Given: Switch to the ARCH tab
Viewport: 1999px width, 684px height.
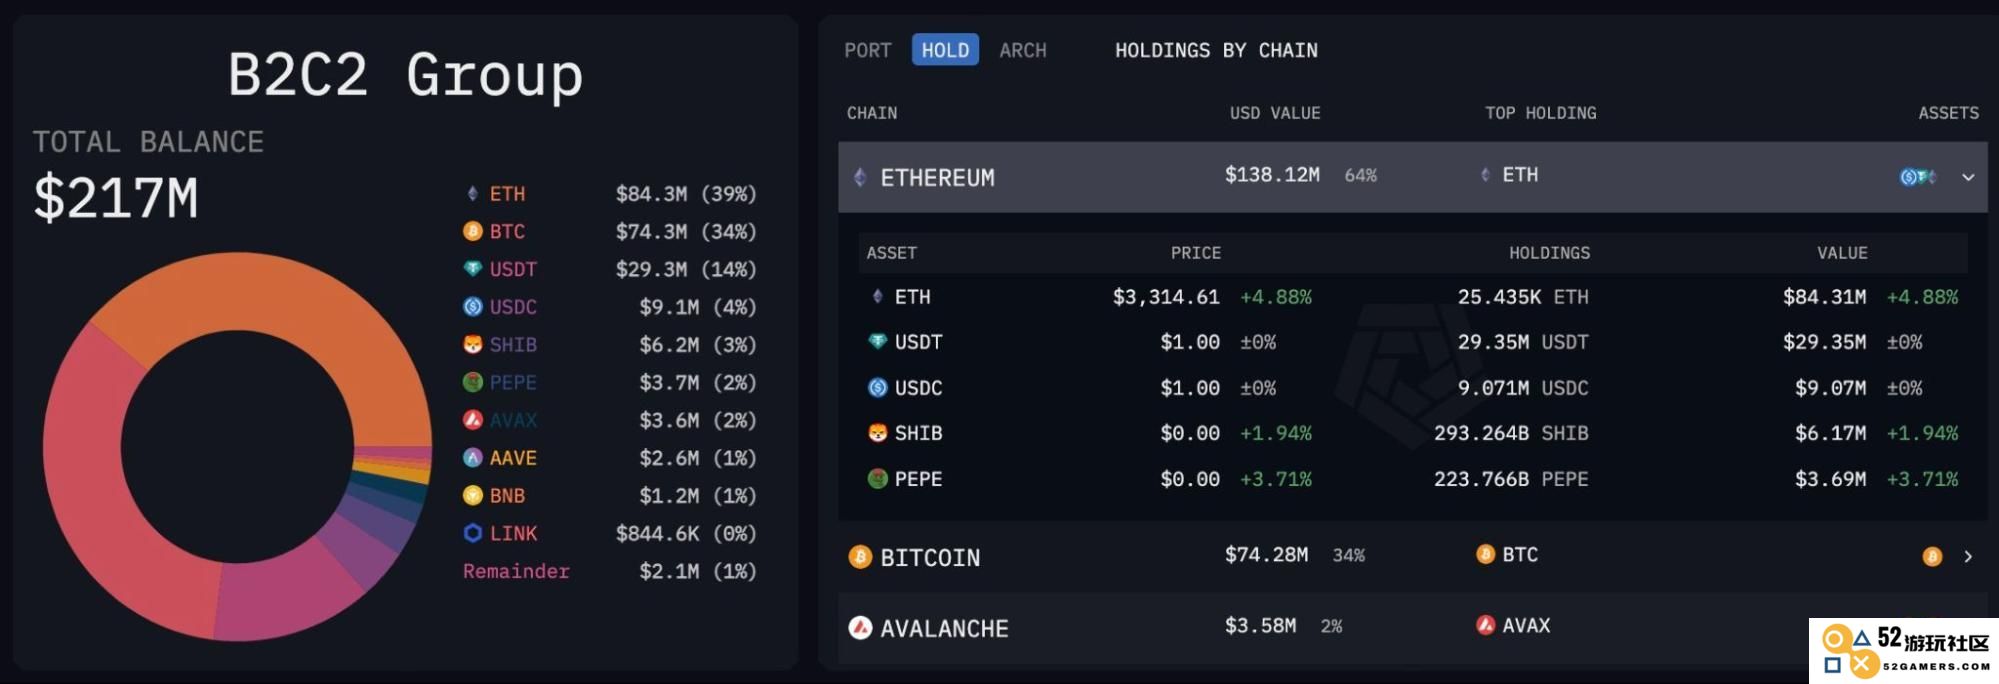Looking at the screenshot, I should coord(1023,50).
